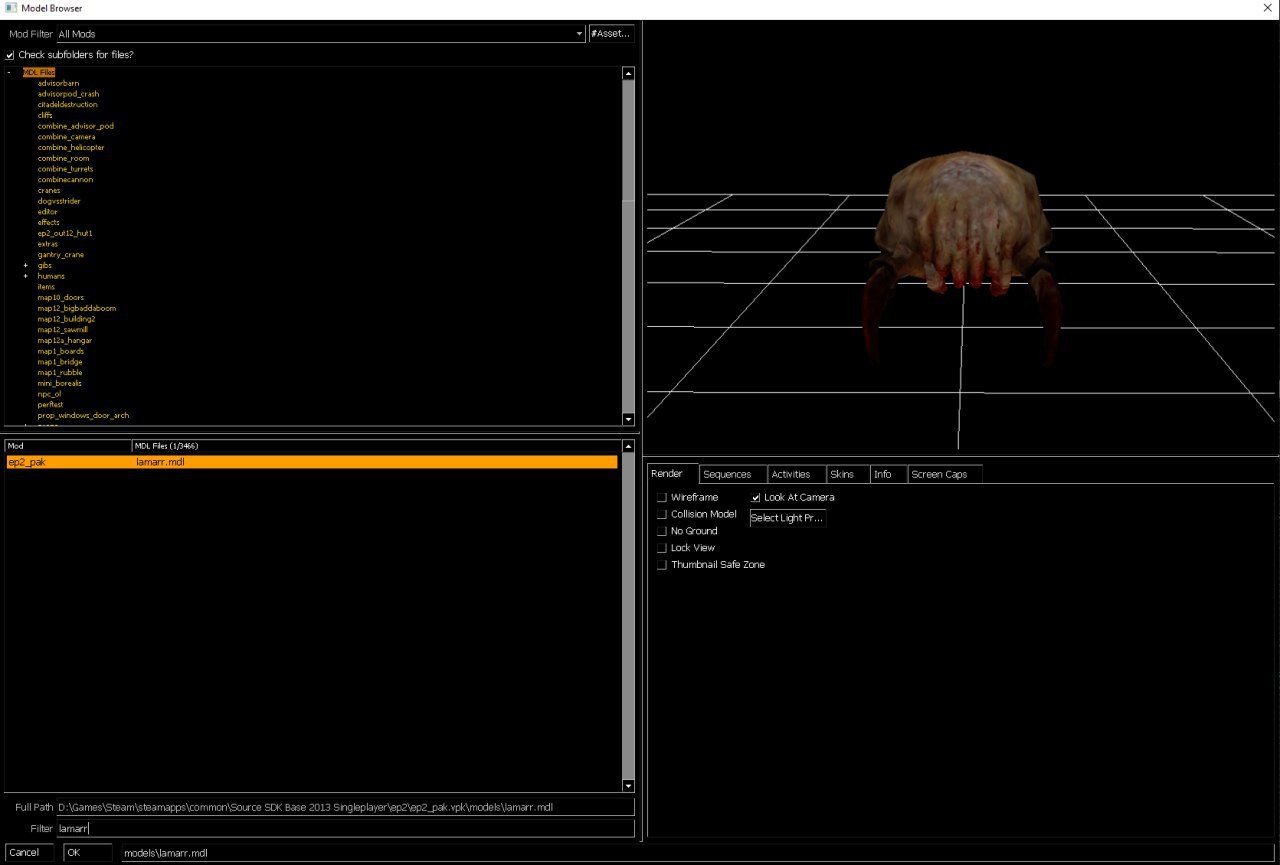Select the items folder
The width and height of the screenshot is (1280, 865).
(46, 287)
